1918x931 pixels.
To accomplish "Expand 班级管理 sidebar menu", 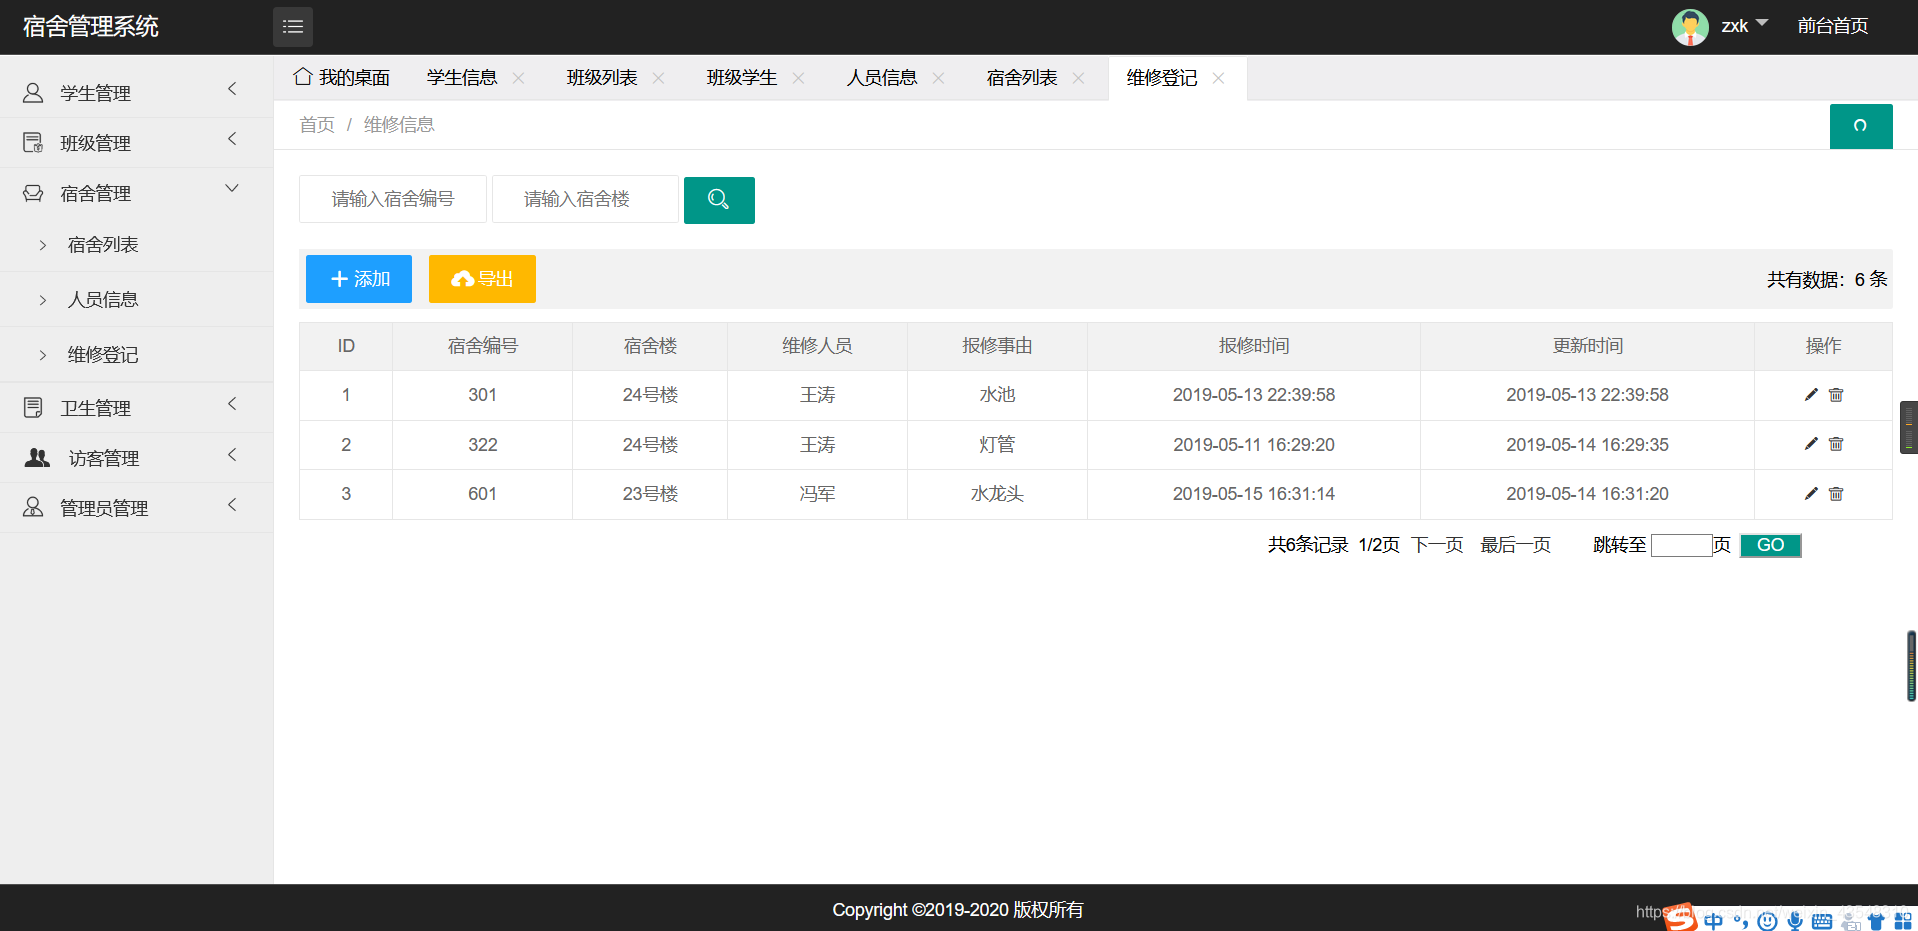I will pyautogui.click(x=136, y=143).
